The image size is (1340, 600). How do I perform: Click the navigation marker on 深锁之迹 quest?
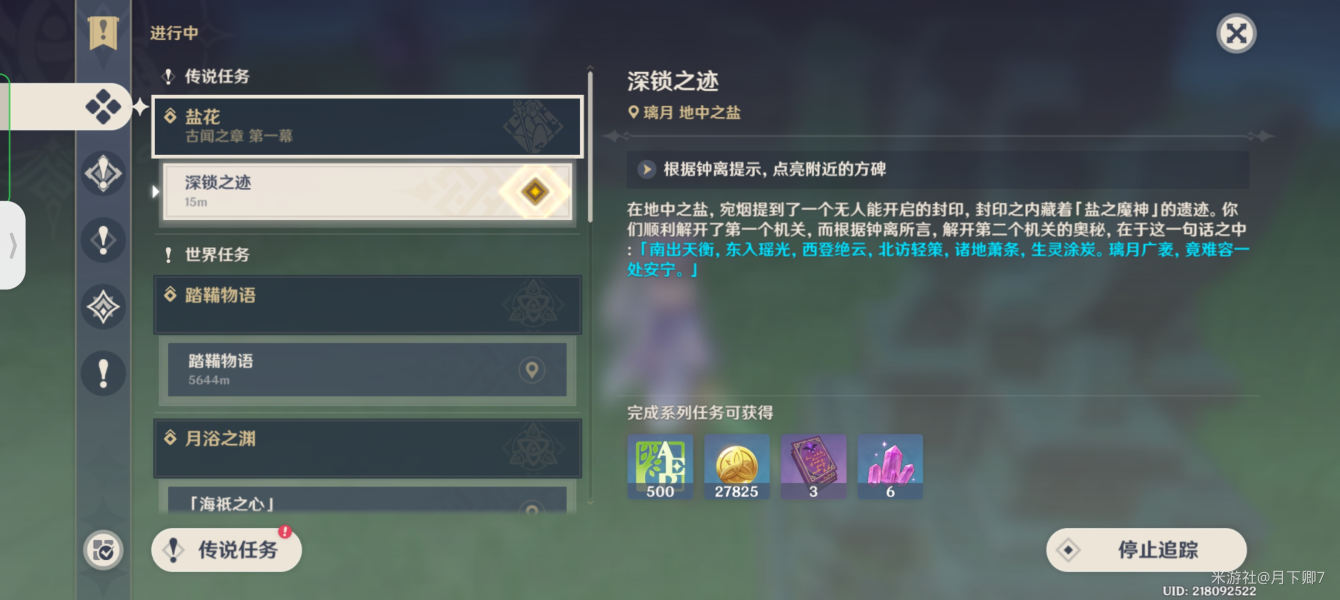(x=535, y=191)
